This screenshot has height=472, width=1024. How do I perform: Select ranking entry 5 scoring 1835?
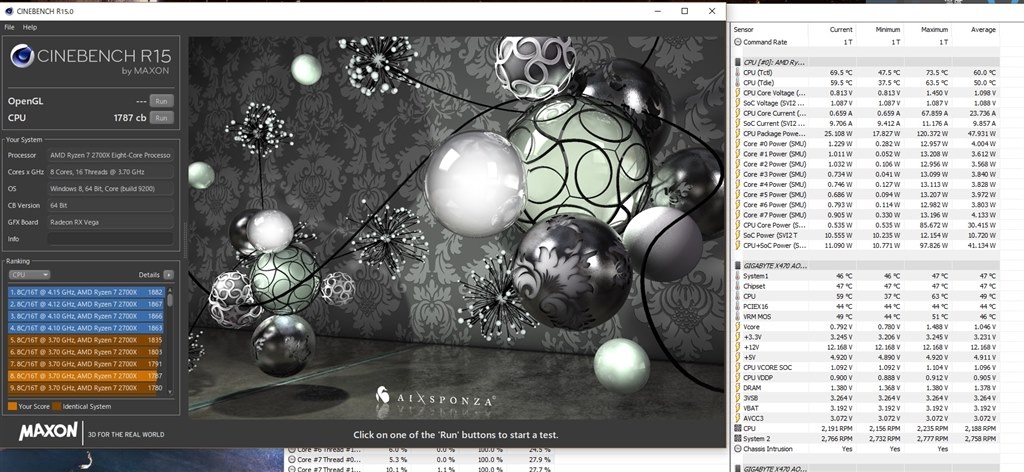[x=86, y=340]
